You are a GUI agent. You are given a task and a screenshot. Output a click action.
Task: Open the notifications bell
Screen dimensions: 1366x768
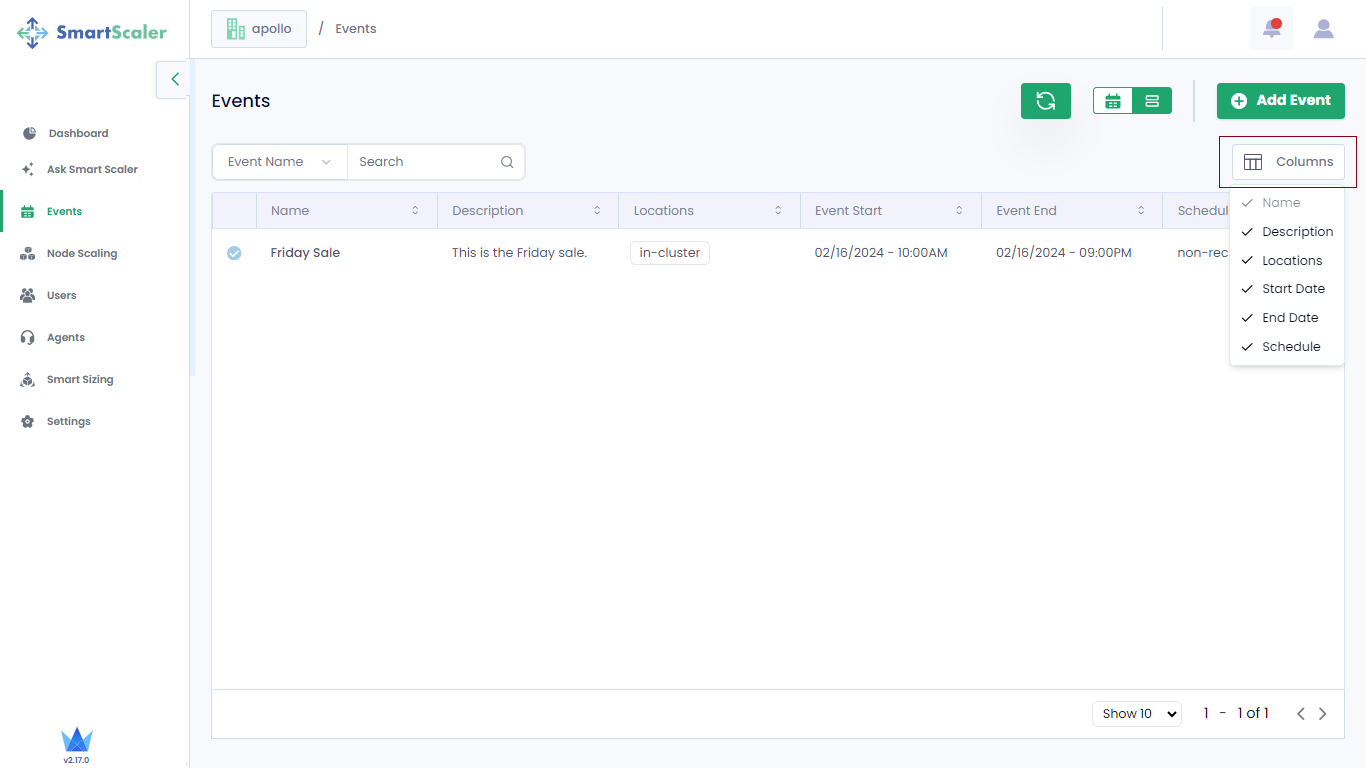(x=1271, y=29)
